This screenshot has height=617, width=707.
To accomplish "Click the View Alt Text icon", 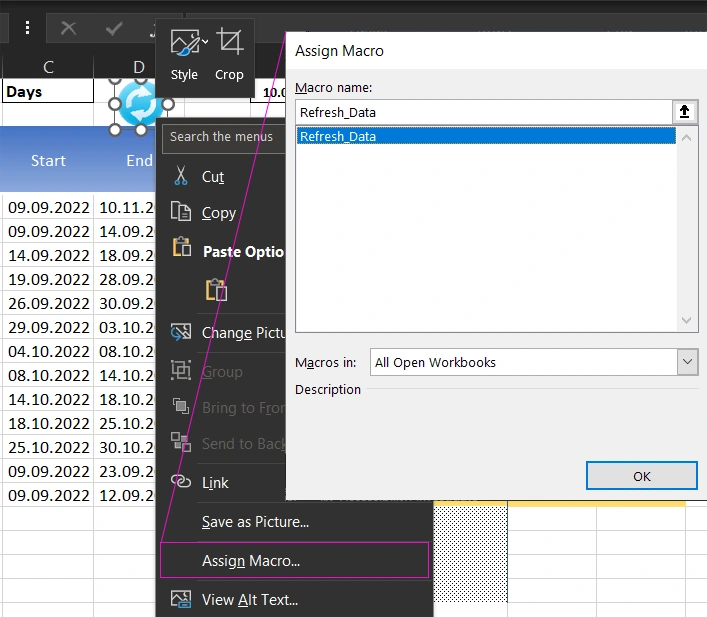I will (181, 600).
